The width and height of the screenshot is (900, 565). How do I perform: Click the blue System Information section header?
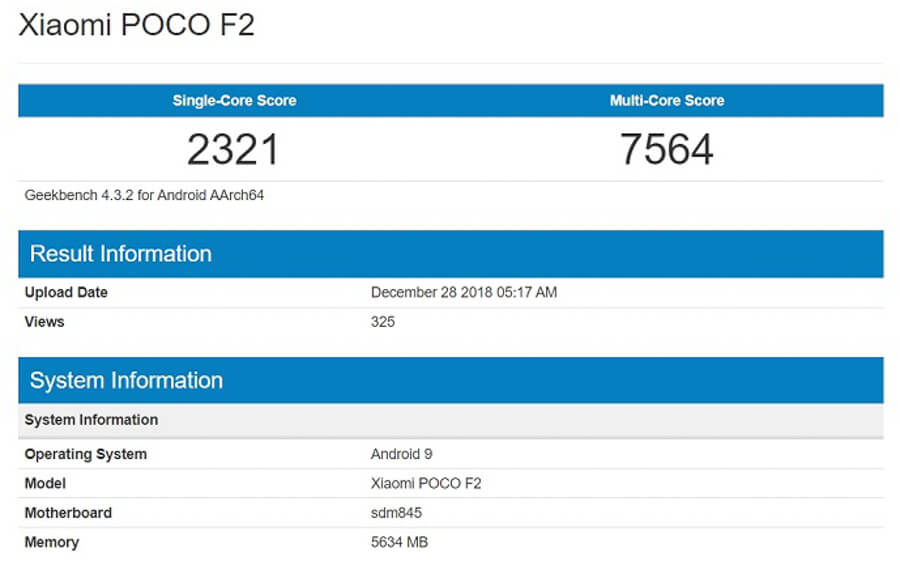tap(126, 381)
